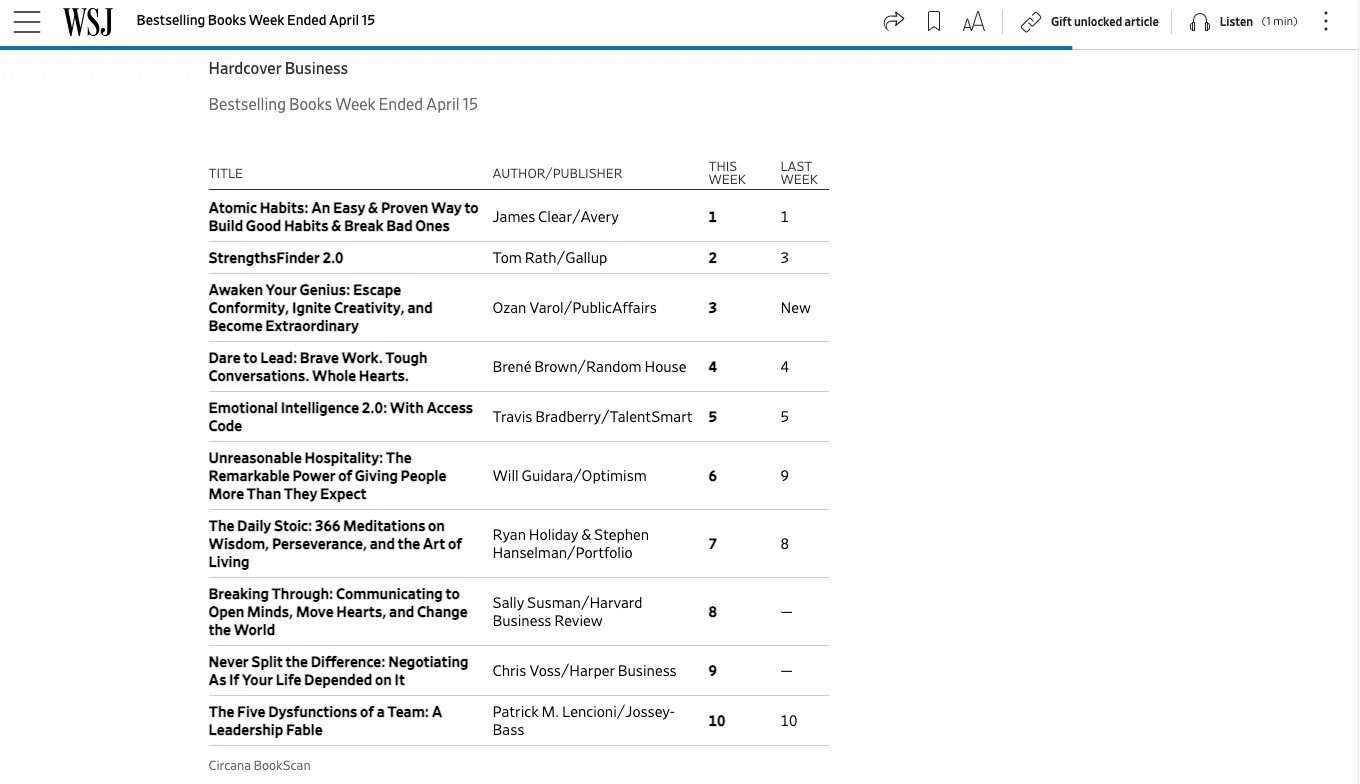Screen dimensions: 1360x784
Task: Select Never Split the Difference title
Action: [338, 671]
